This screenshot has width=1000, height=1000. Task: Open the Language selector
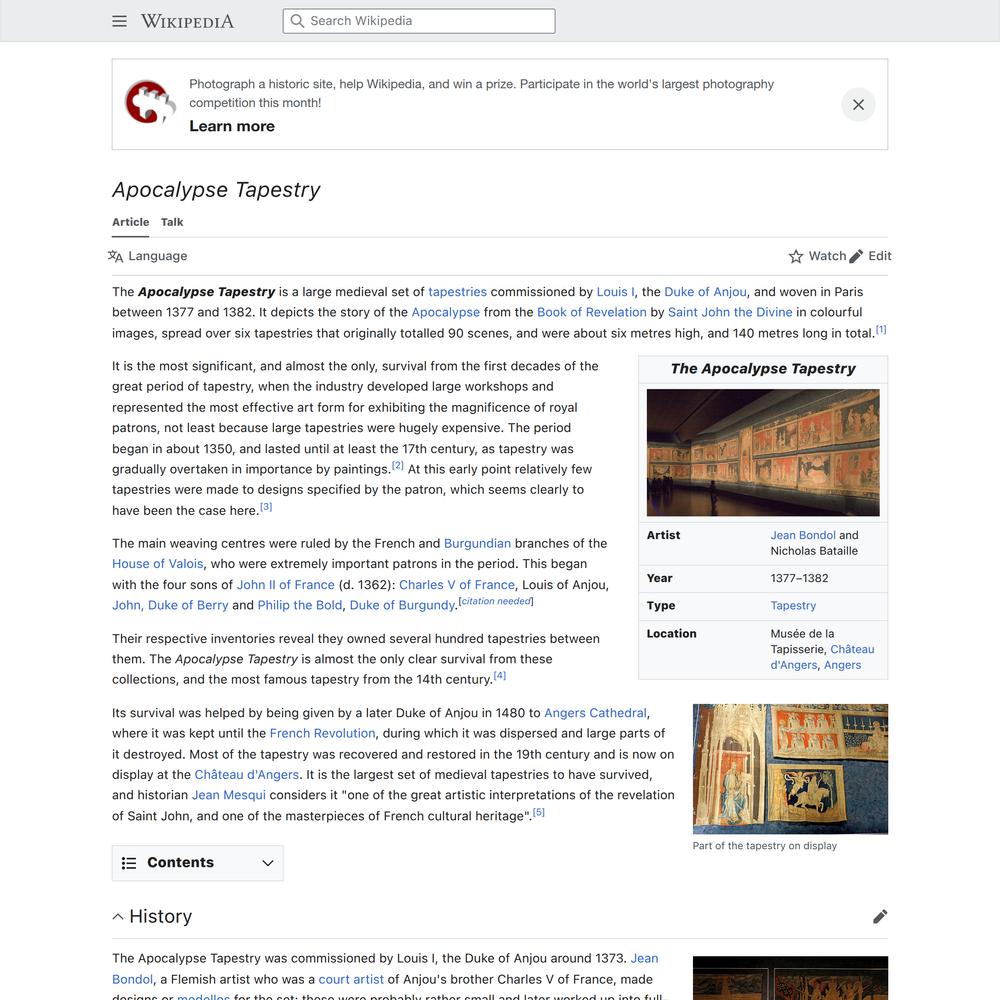click(x=148, y=256)
